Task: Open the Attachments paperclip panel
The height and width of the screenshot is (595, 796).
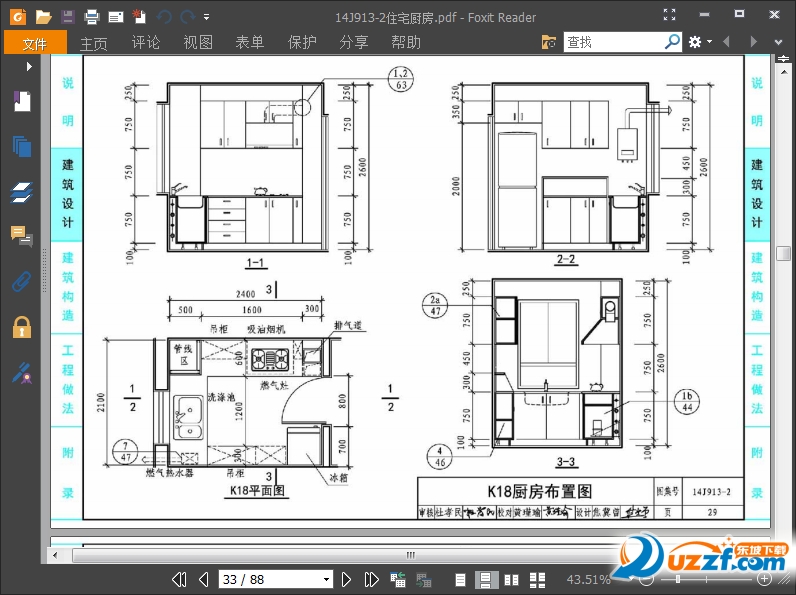Action: click(22, 281)
